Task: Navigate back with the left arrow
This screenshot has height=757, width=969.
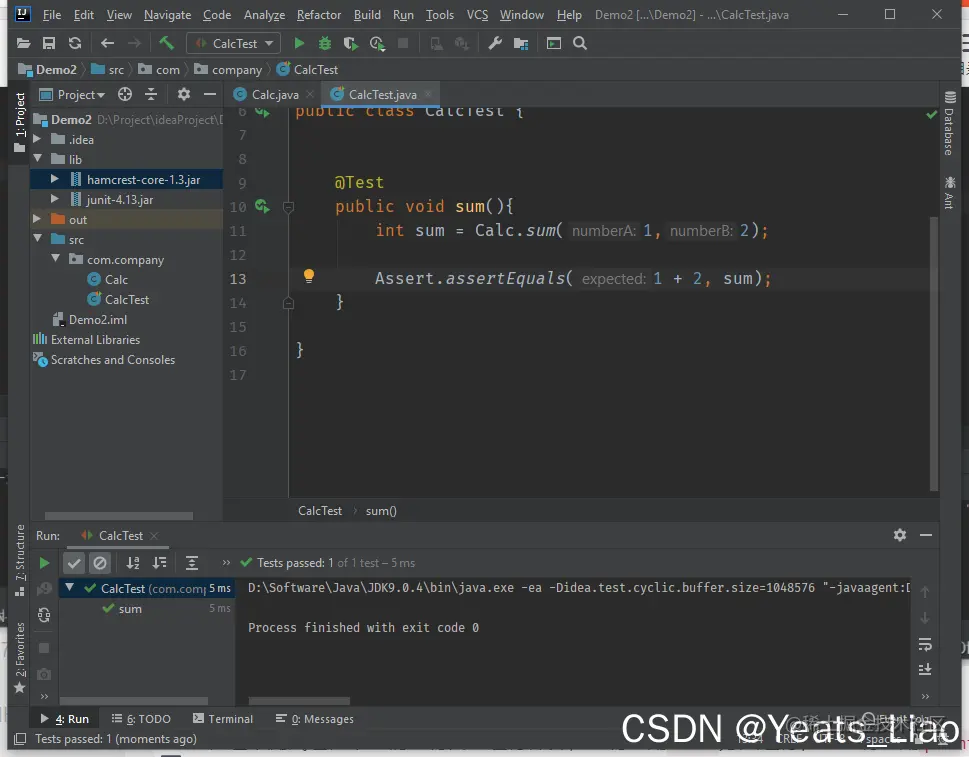Action: 108,43
